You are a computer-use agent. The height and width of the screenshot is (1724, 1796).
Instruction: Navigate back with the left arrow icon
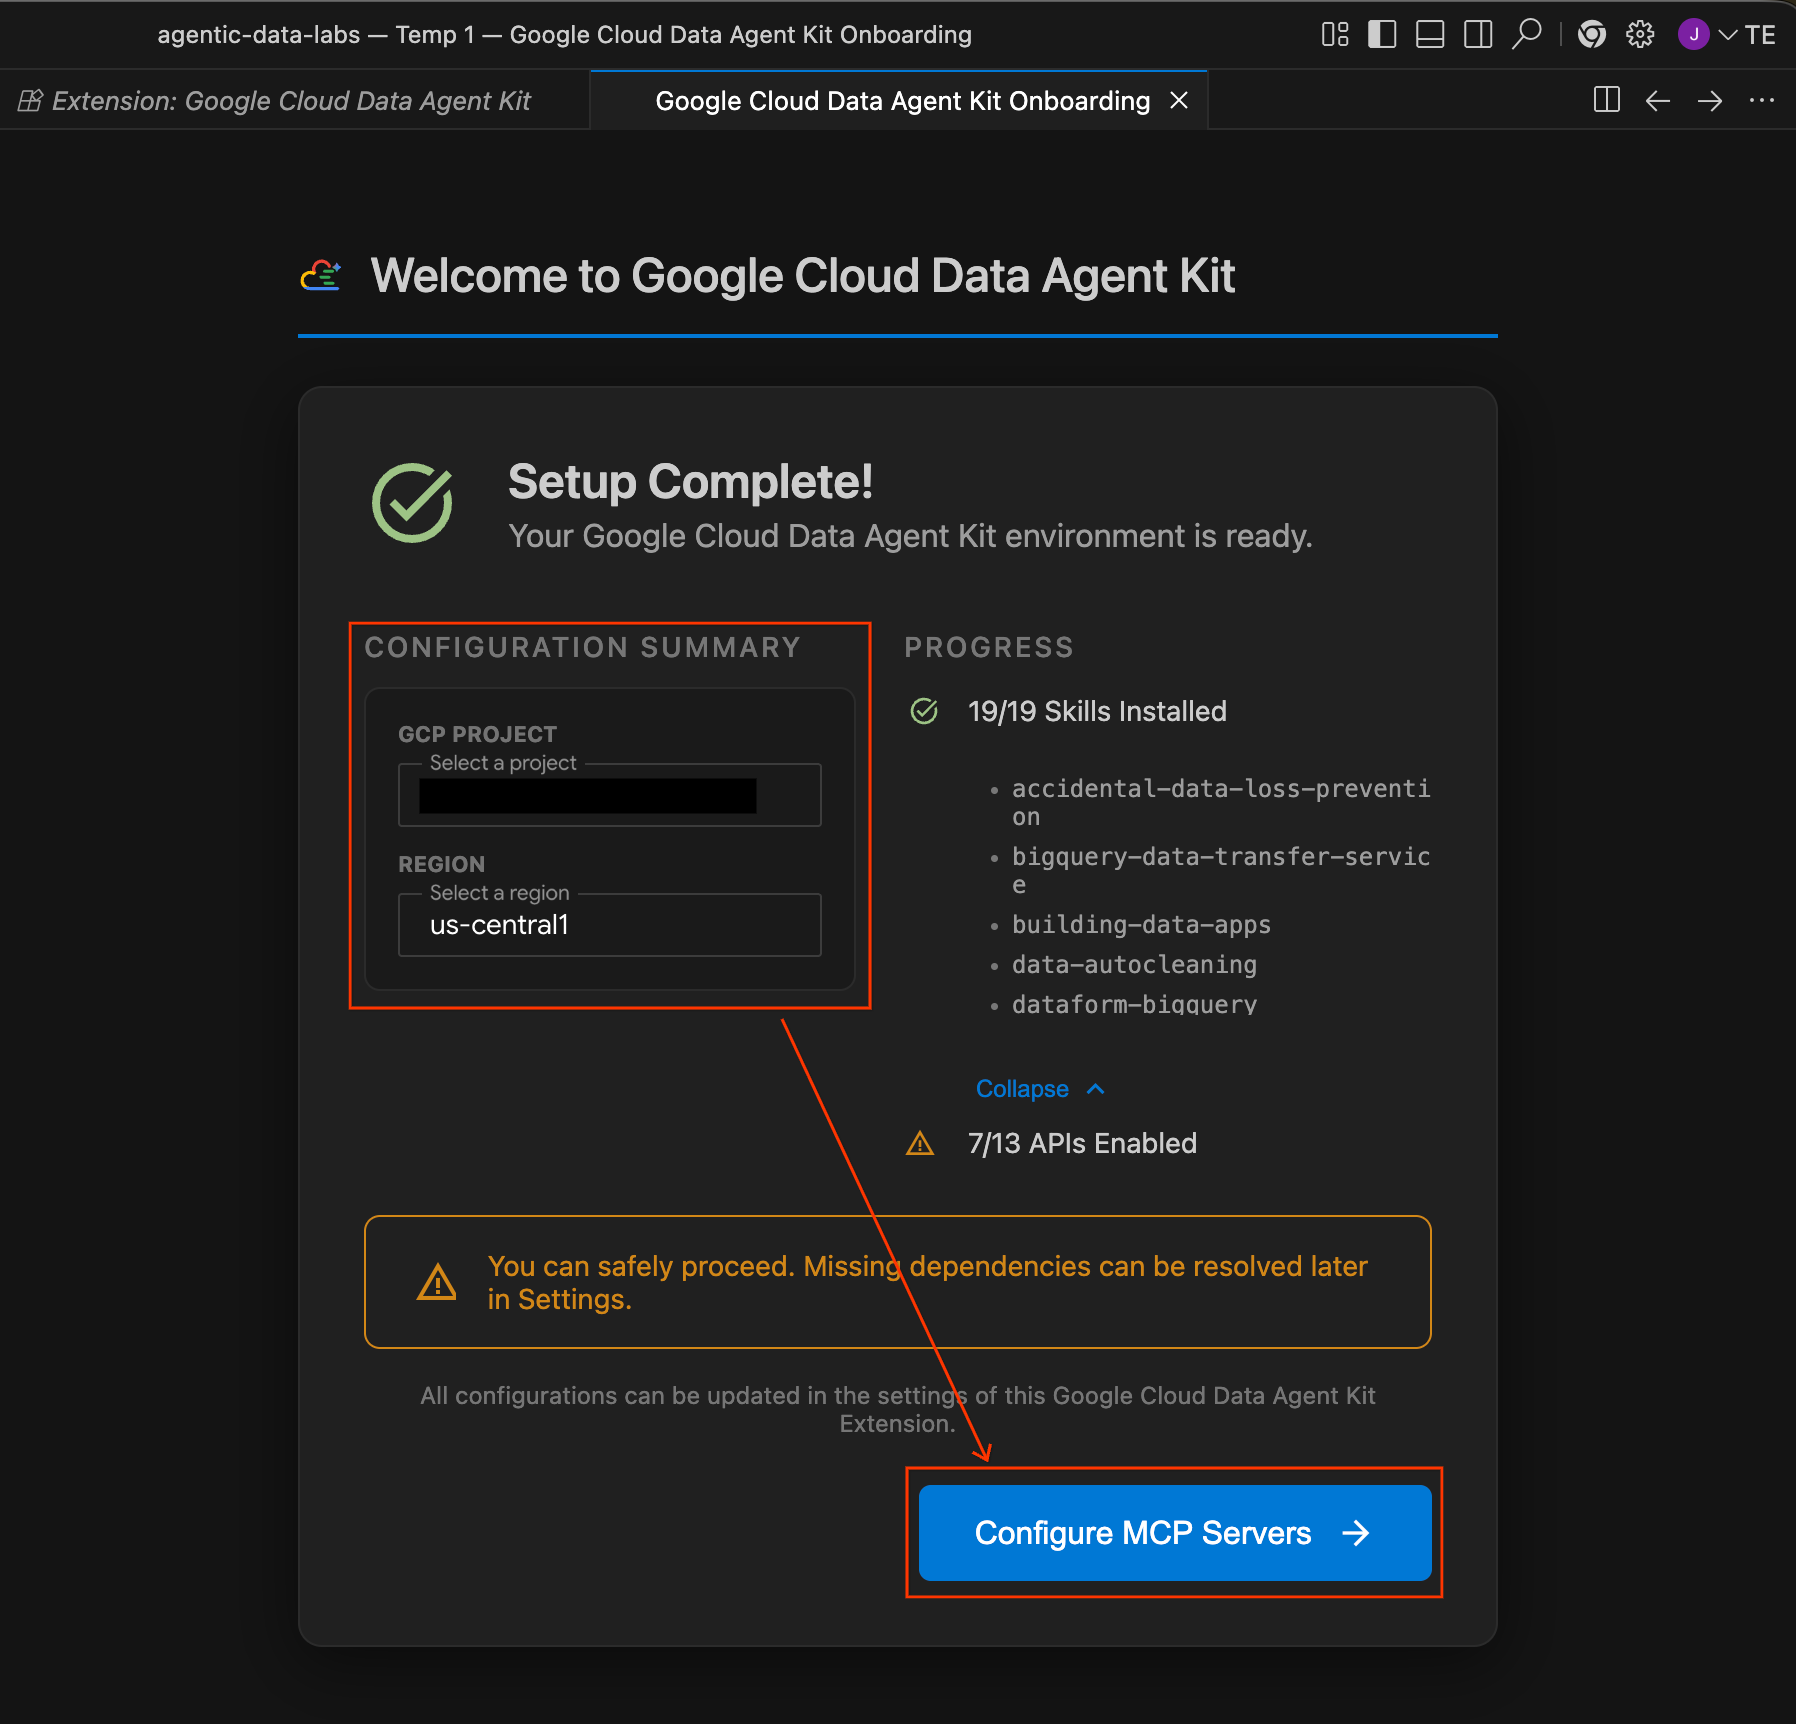coord(1658,101)
